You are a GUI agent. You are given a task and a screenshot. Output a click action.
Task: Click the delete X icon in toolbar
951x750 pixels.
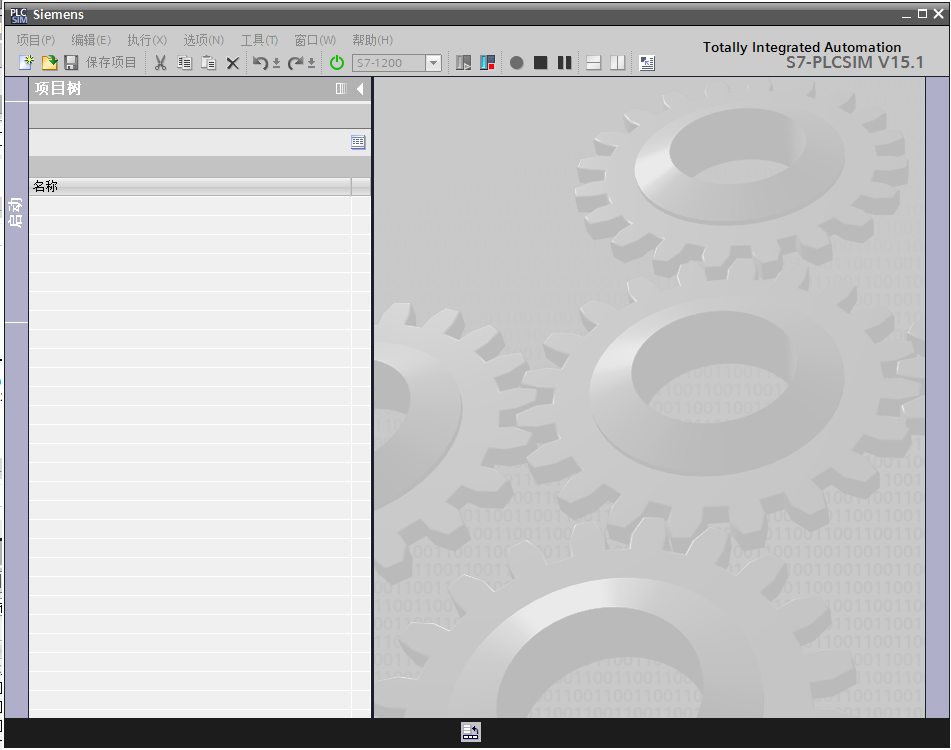(233, 63)
